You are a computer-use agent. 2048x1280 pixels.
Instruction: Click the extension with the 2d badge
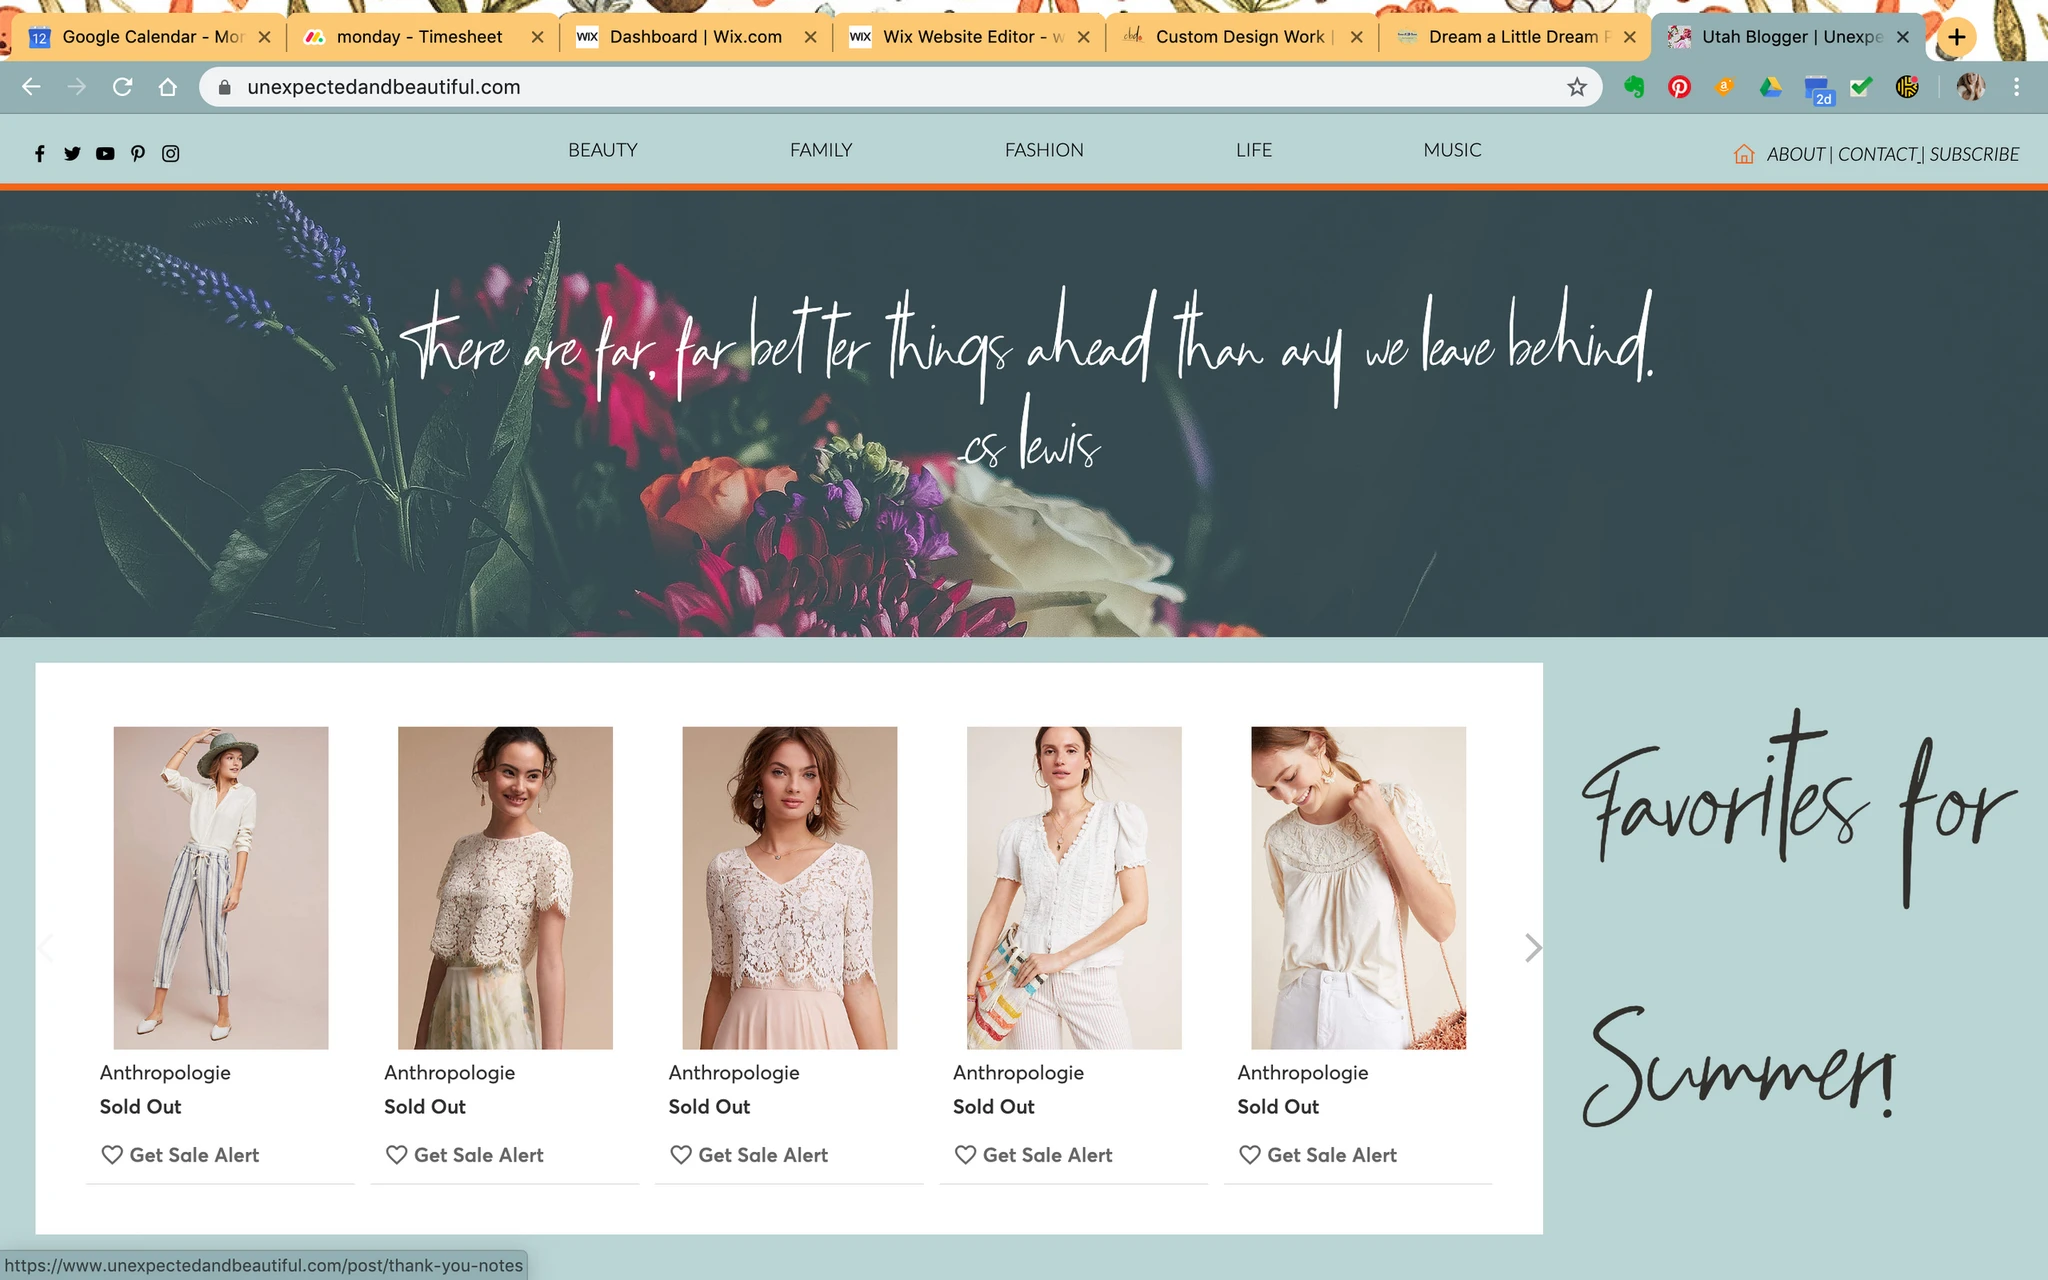(x=1817, y=90)
